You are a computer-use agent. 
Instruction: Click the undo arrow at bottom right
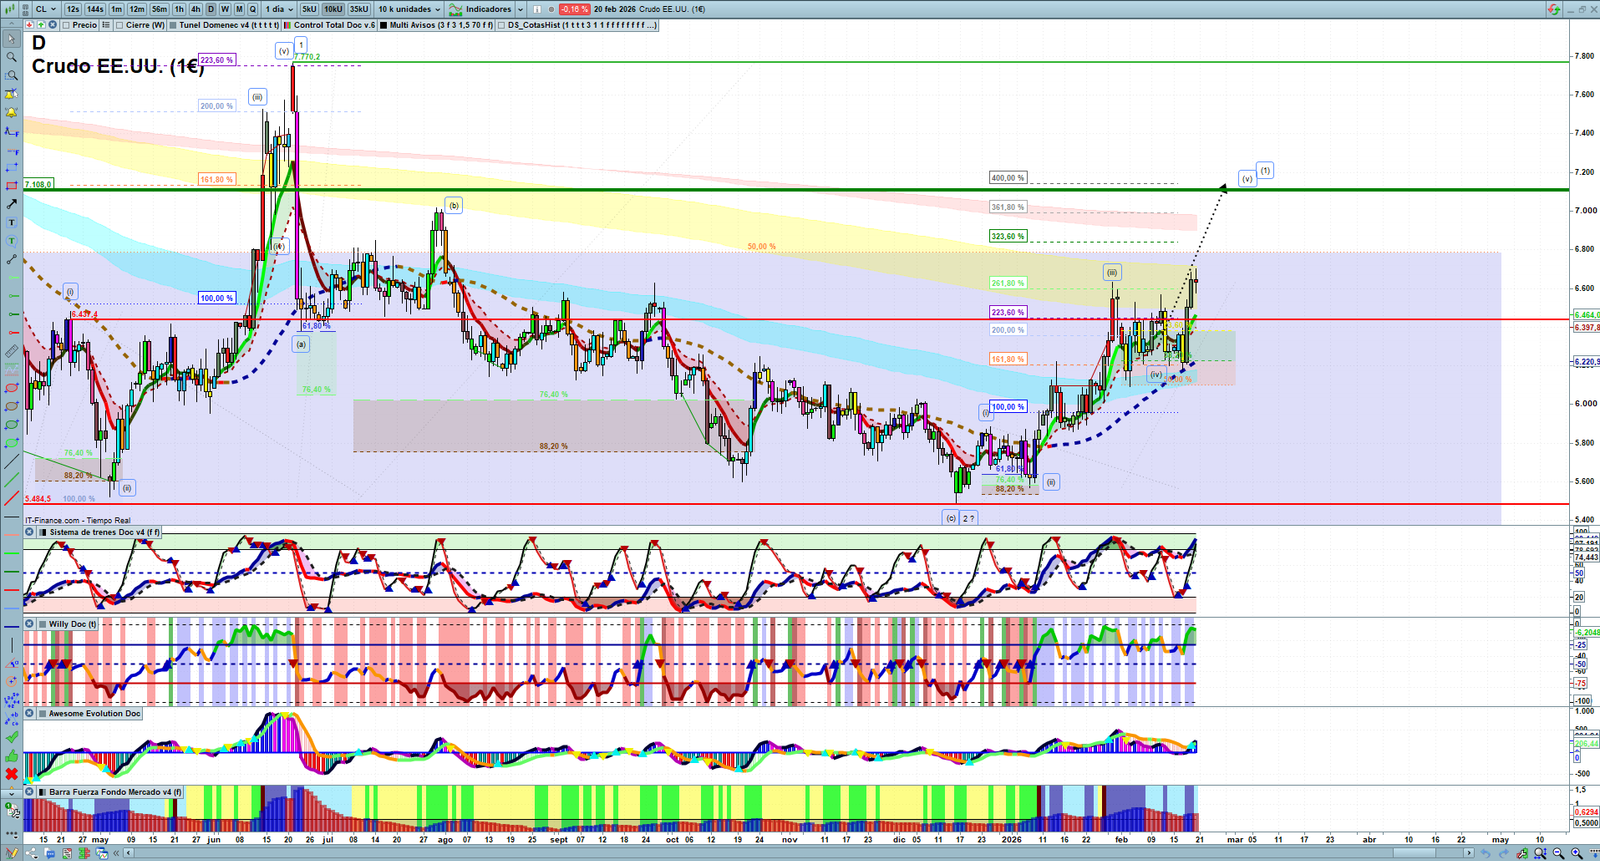[x=1486, y=853]
